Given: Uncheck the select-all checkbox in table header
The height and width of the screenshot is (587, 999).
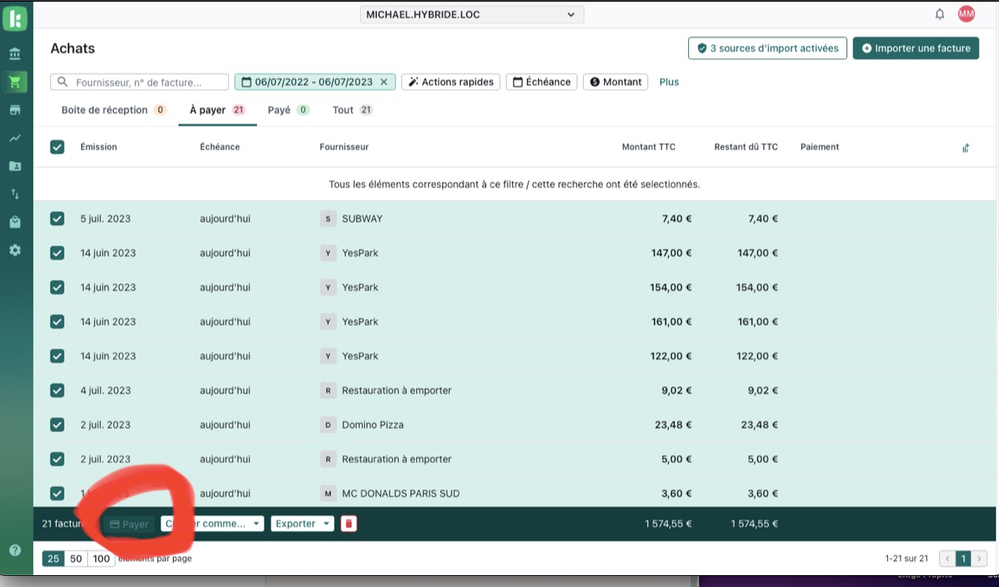Looking at the screenshot, I should coord(57,147).
